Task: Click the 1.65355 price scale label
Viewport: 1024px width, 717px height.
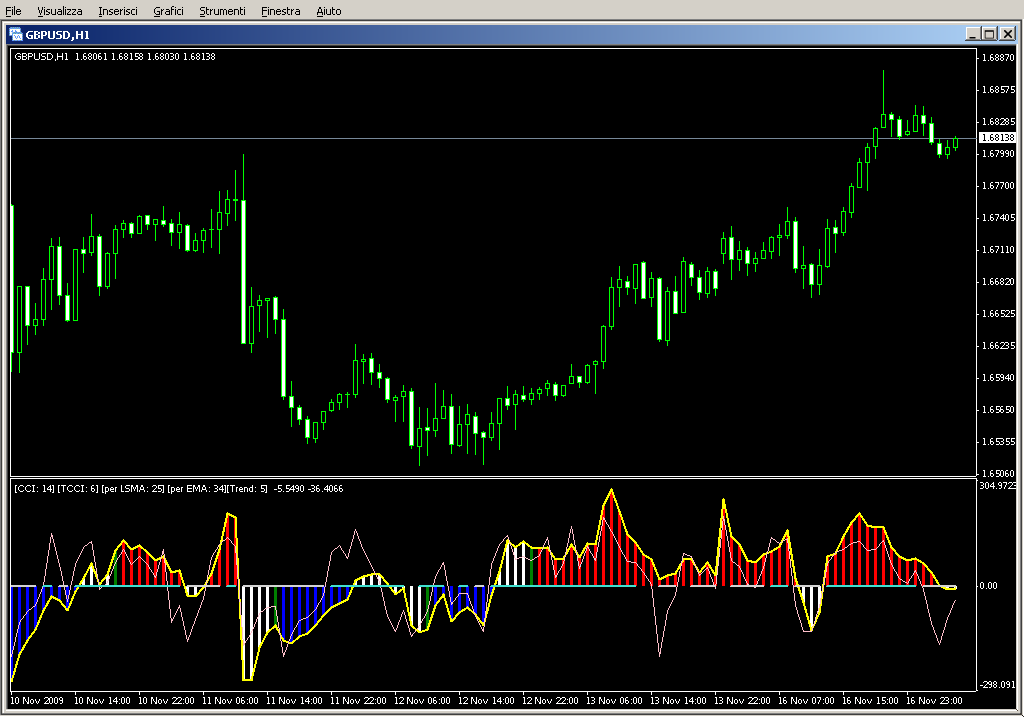Action: tap(999, 441)
